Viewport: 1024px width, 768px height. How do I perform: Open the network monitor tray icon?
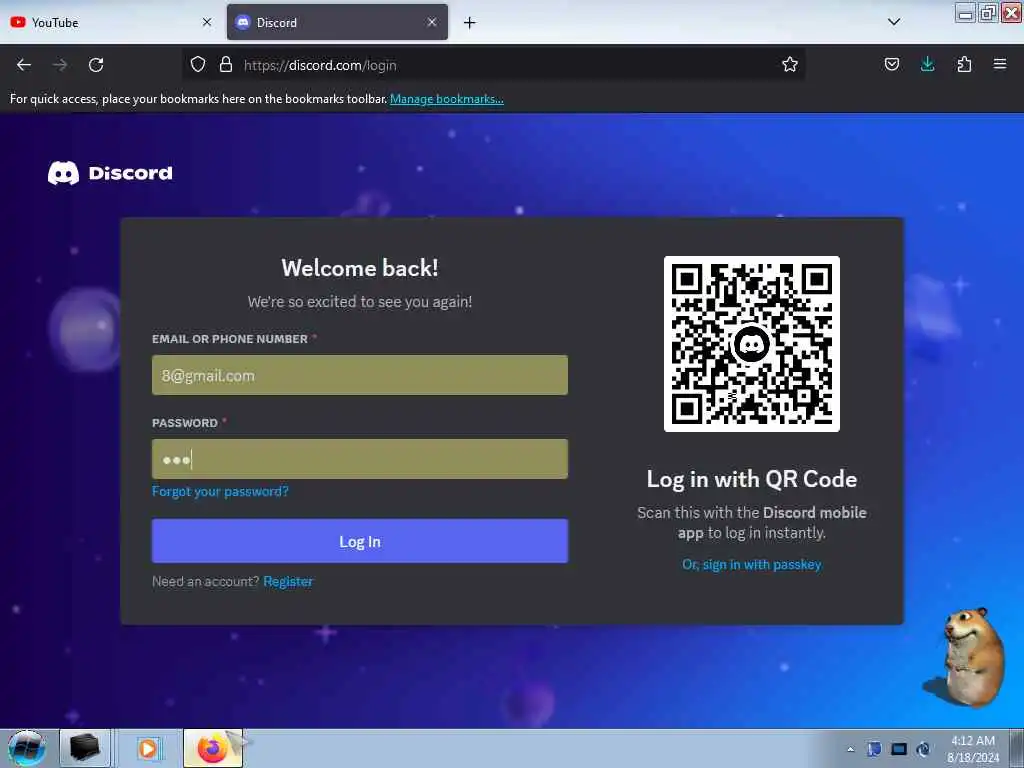pyautogui.click(x=899, y=749)
